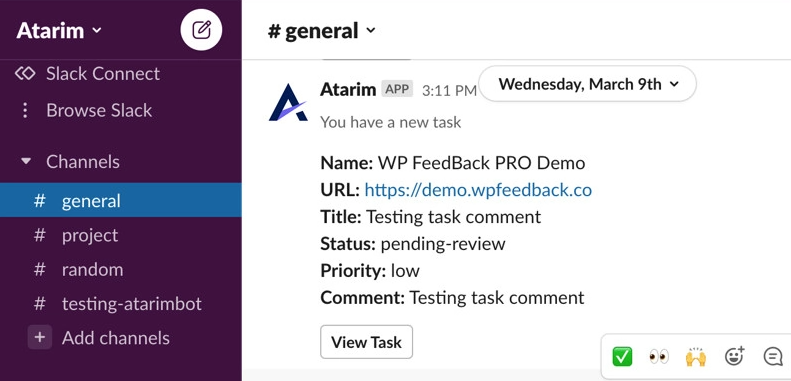Click the plus icon beside Add channels
791x381 pixels.
40,338
